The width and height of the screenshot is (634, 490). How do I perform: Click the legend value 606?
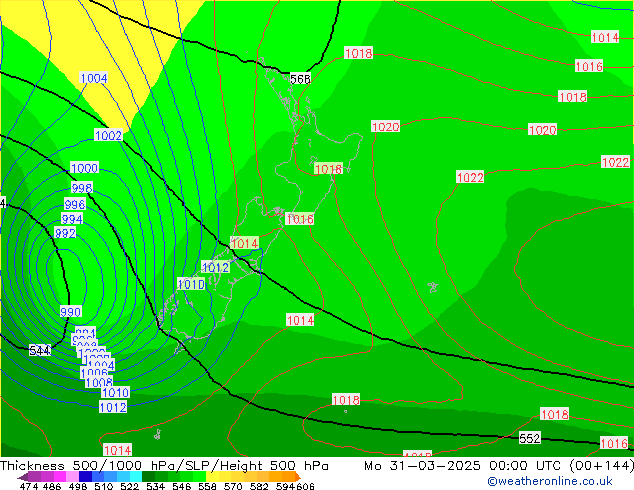point(305,486)
